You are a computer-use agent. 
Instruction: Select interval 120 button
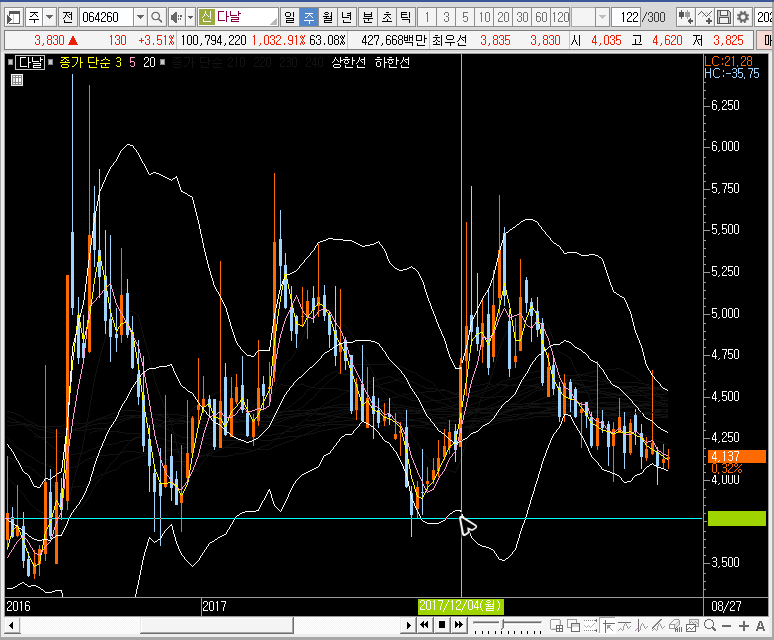point(560,18)
